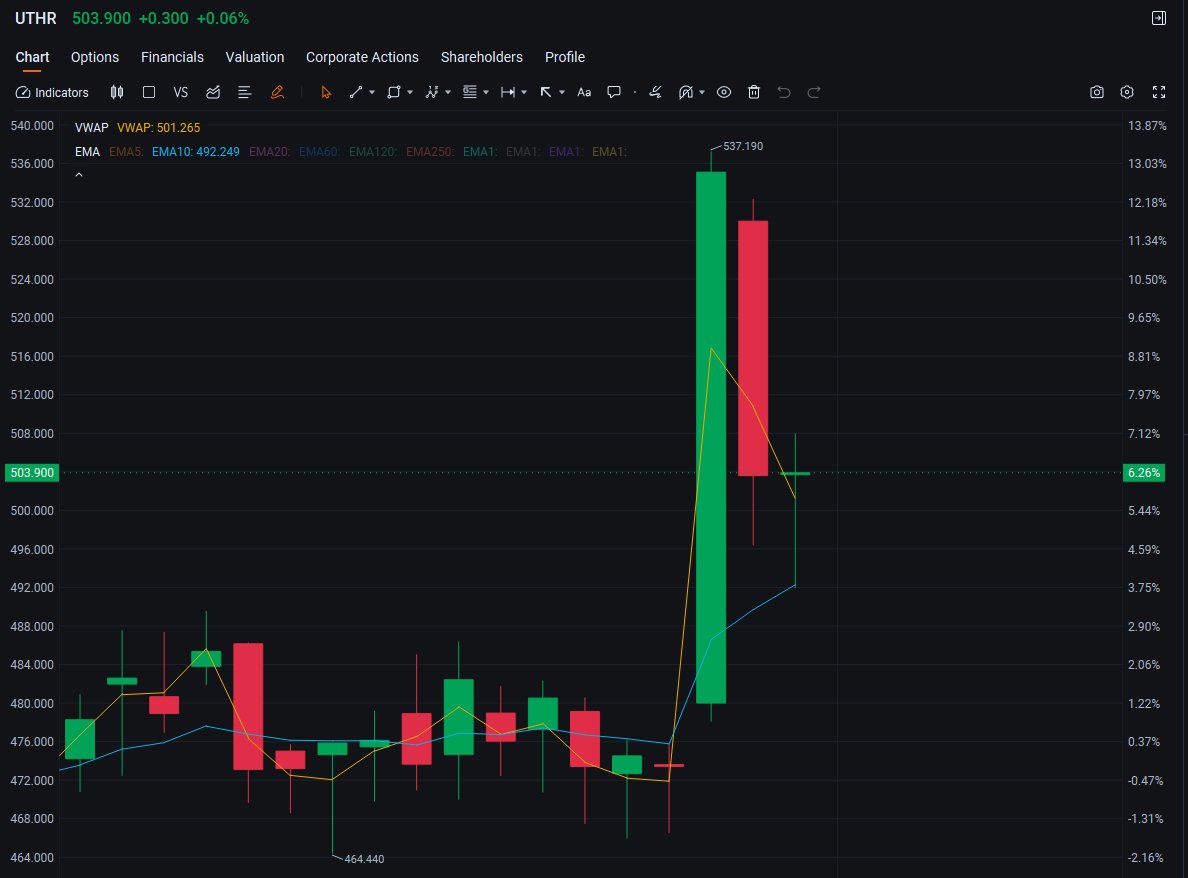Click the chart overlay icon next to VS
1188x878 pixels.
213,92
